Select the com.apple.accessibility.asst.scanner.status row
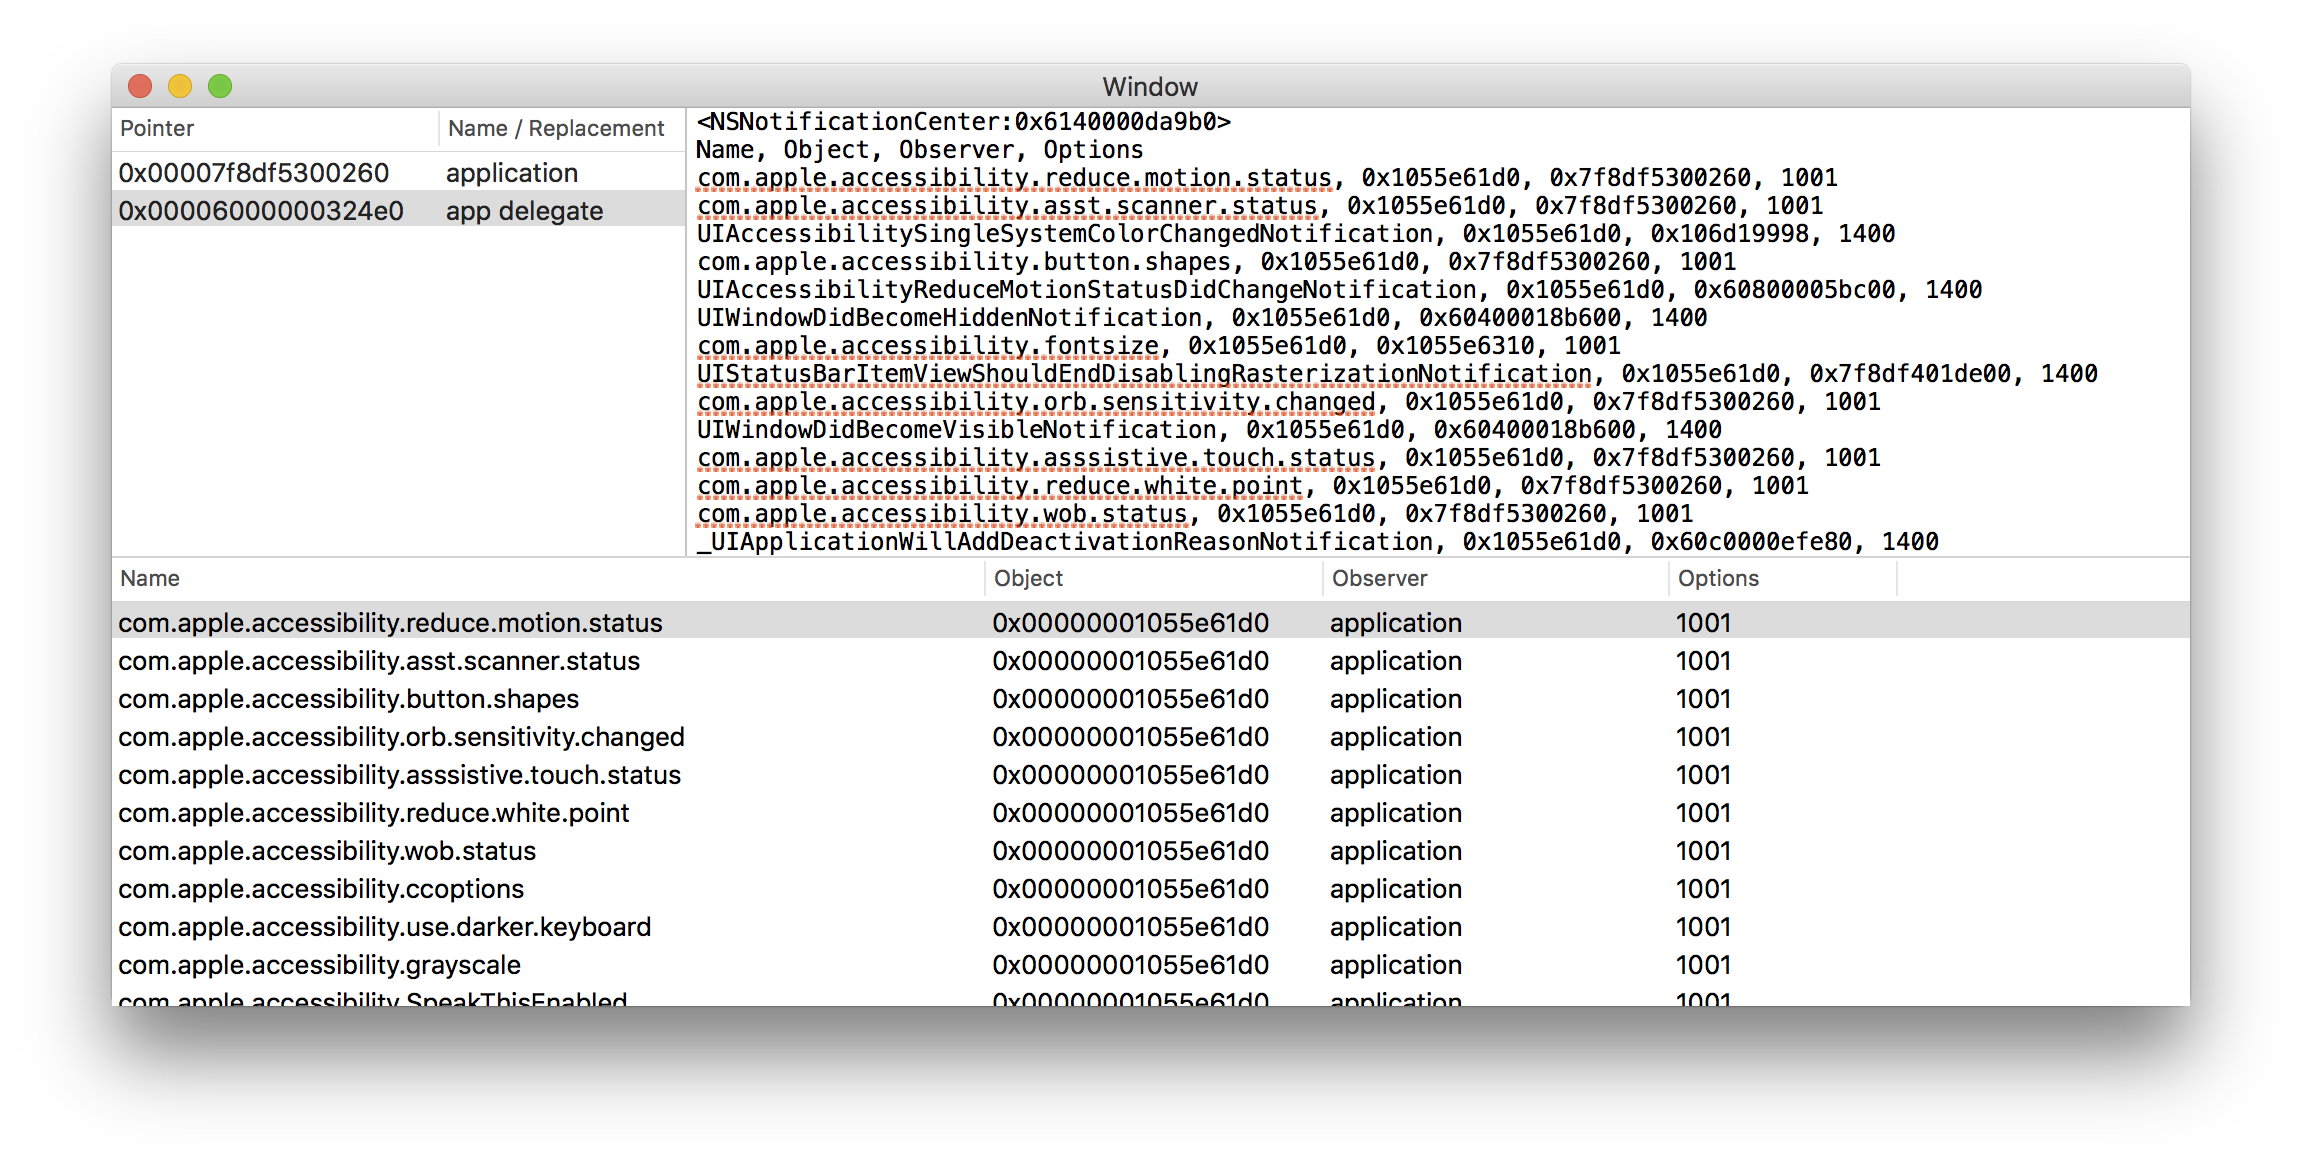Image resolution: width=2302 pixels, height=1166 pixels. click(x=380, y=660)
